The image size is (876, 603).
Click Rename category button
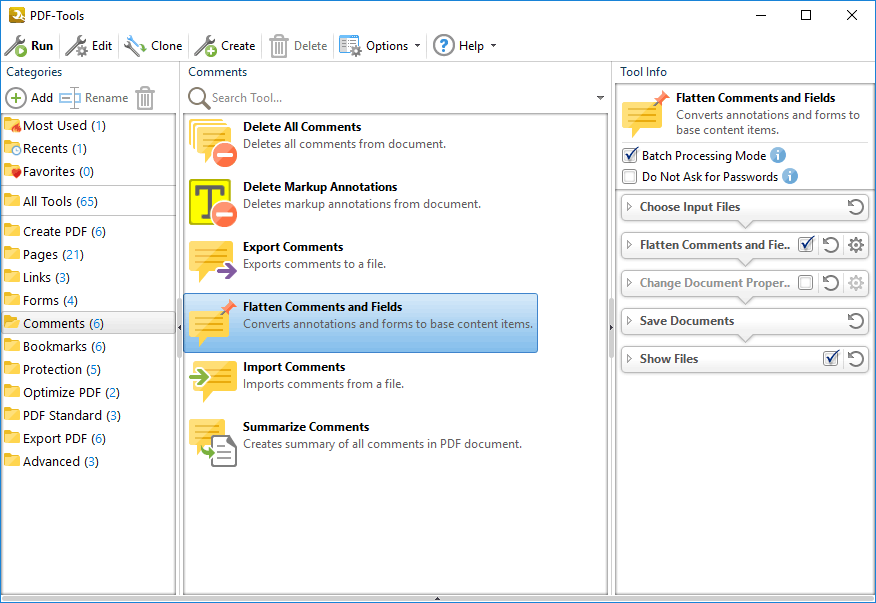(94, 98)
